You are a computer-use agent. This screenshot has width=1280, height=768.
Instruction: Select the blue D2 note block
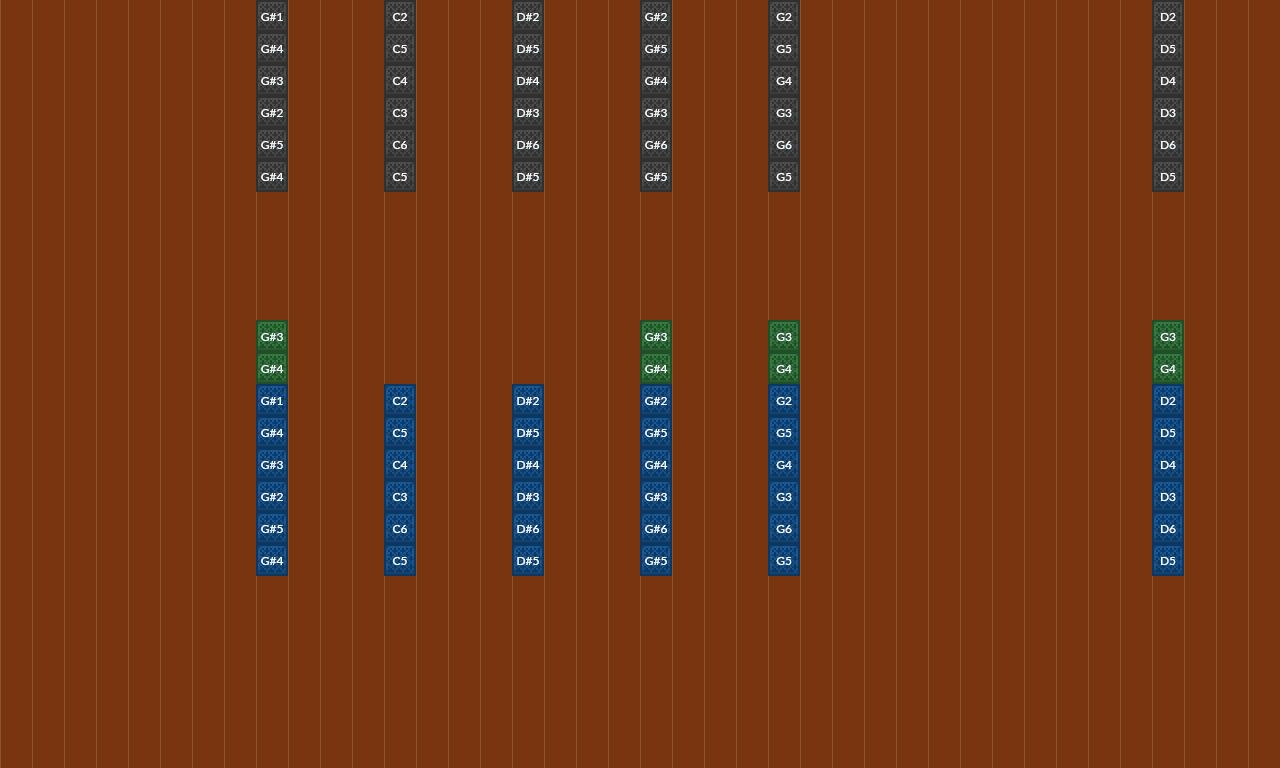click(1167, 401)
